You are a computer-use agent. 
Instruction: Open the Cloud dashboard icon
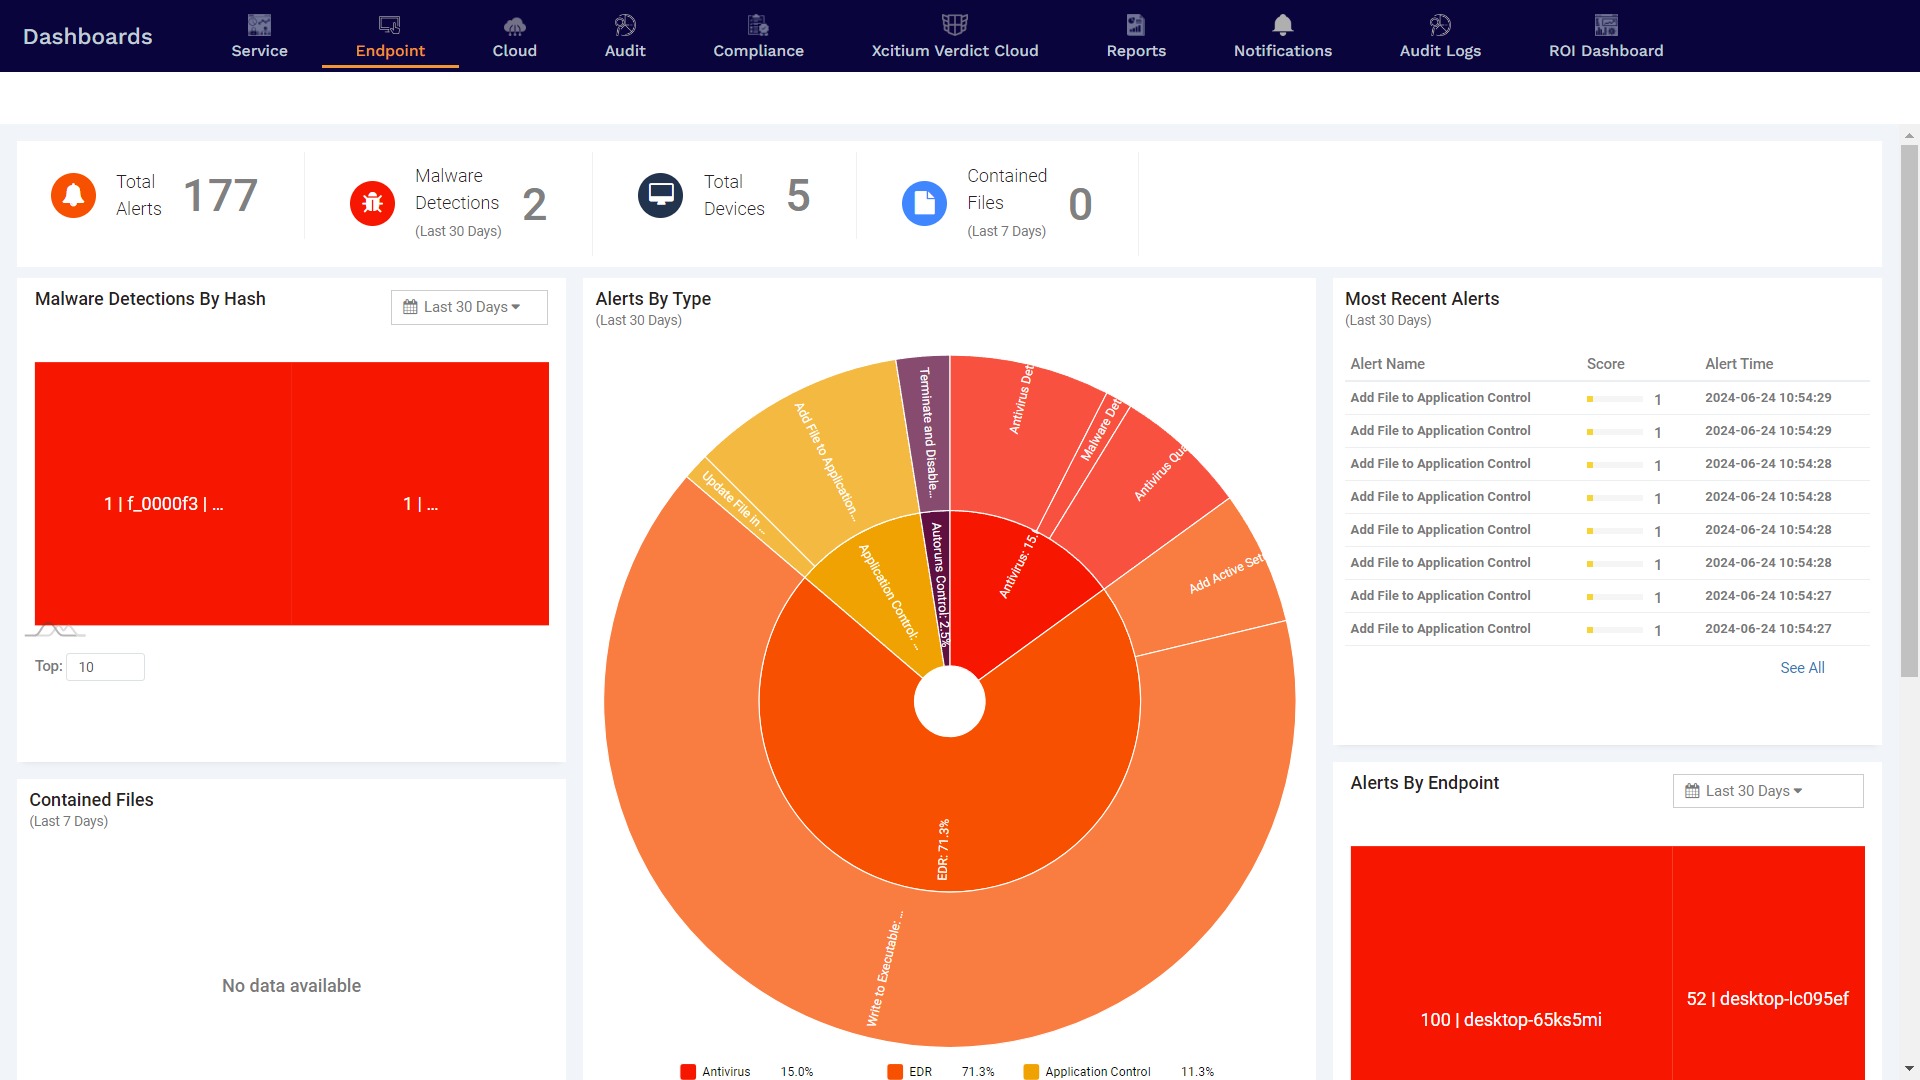(514, 25)
